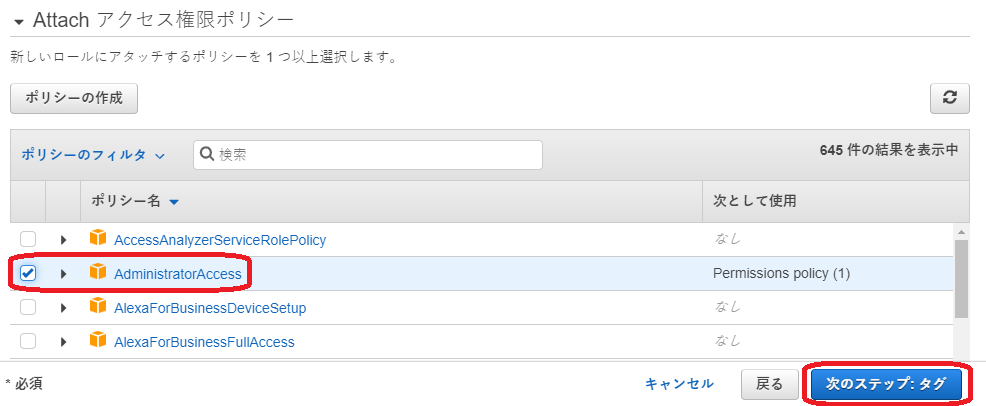Collapse the Attach アクセス権限ポリシー section
Image resolution: width=986 pixels, height=406 pixels.
(x=19, y=22)
